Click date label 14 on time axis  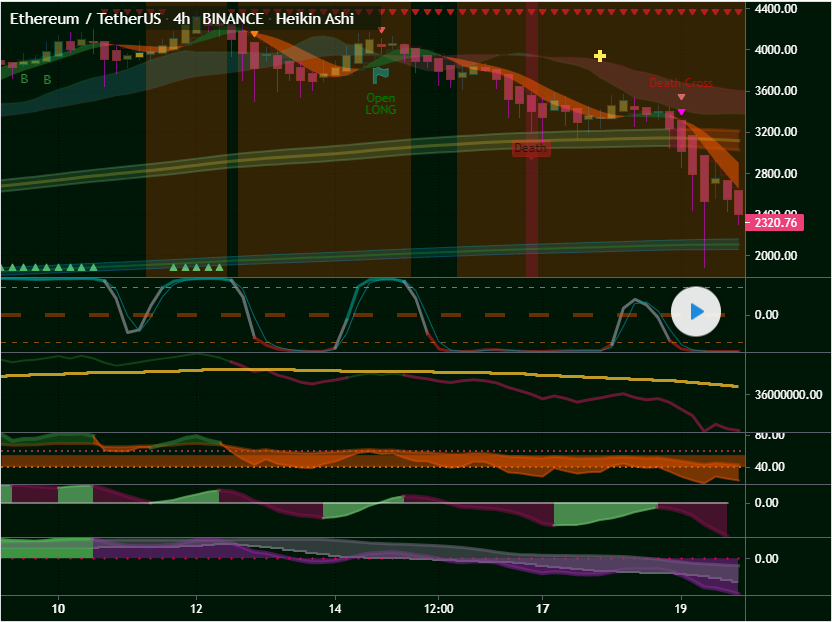[x=334, y=608]
